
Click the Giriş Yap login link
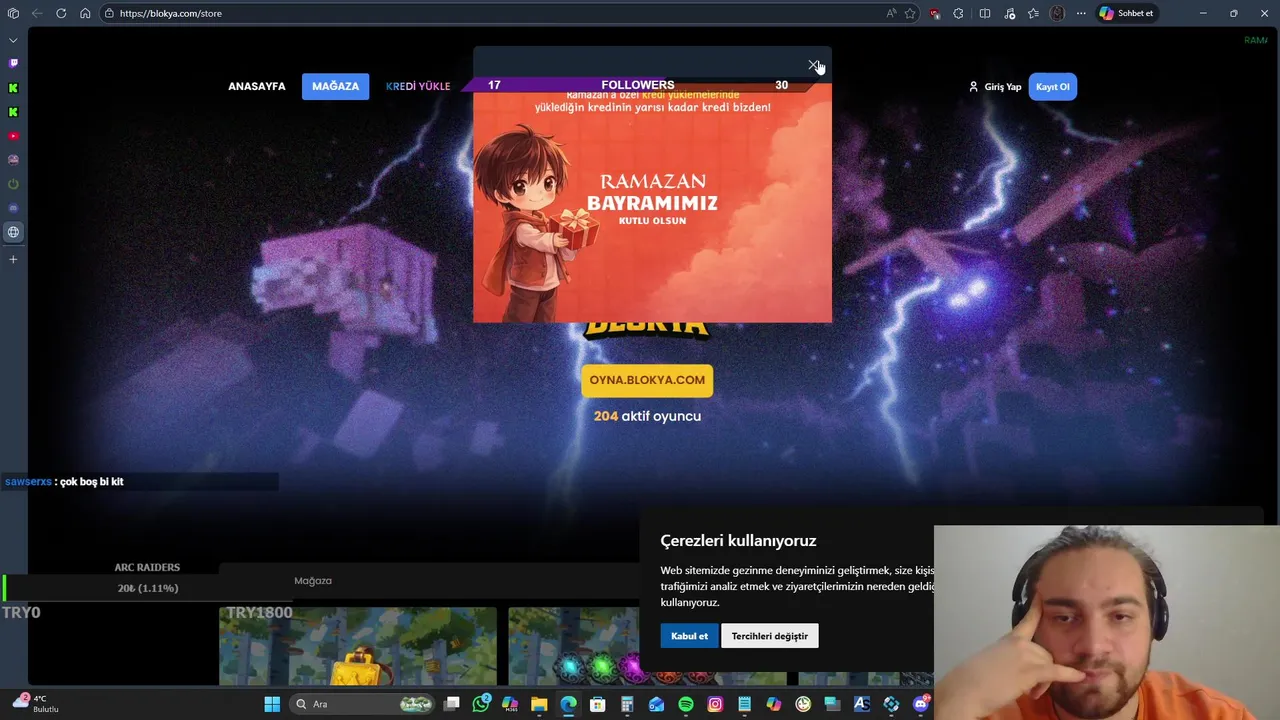pos(995,87)
